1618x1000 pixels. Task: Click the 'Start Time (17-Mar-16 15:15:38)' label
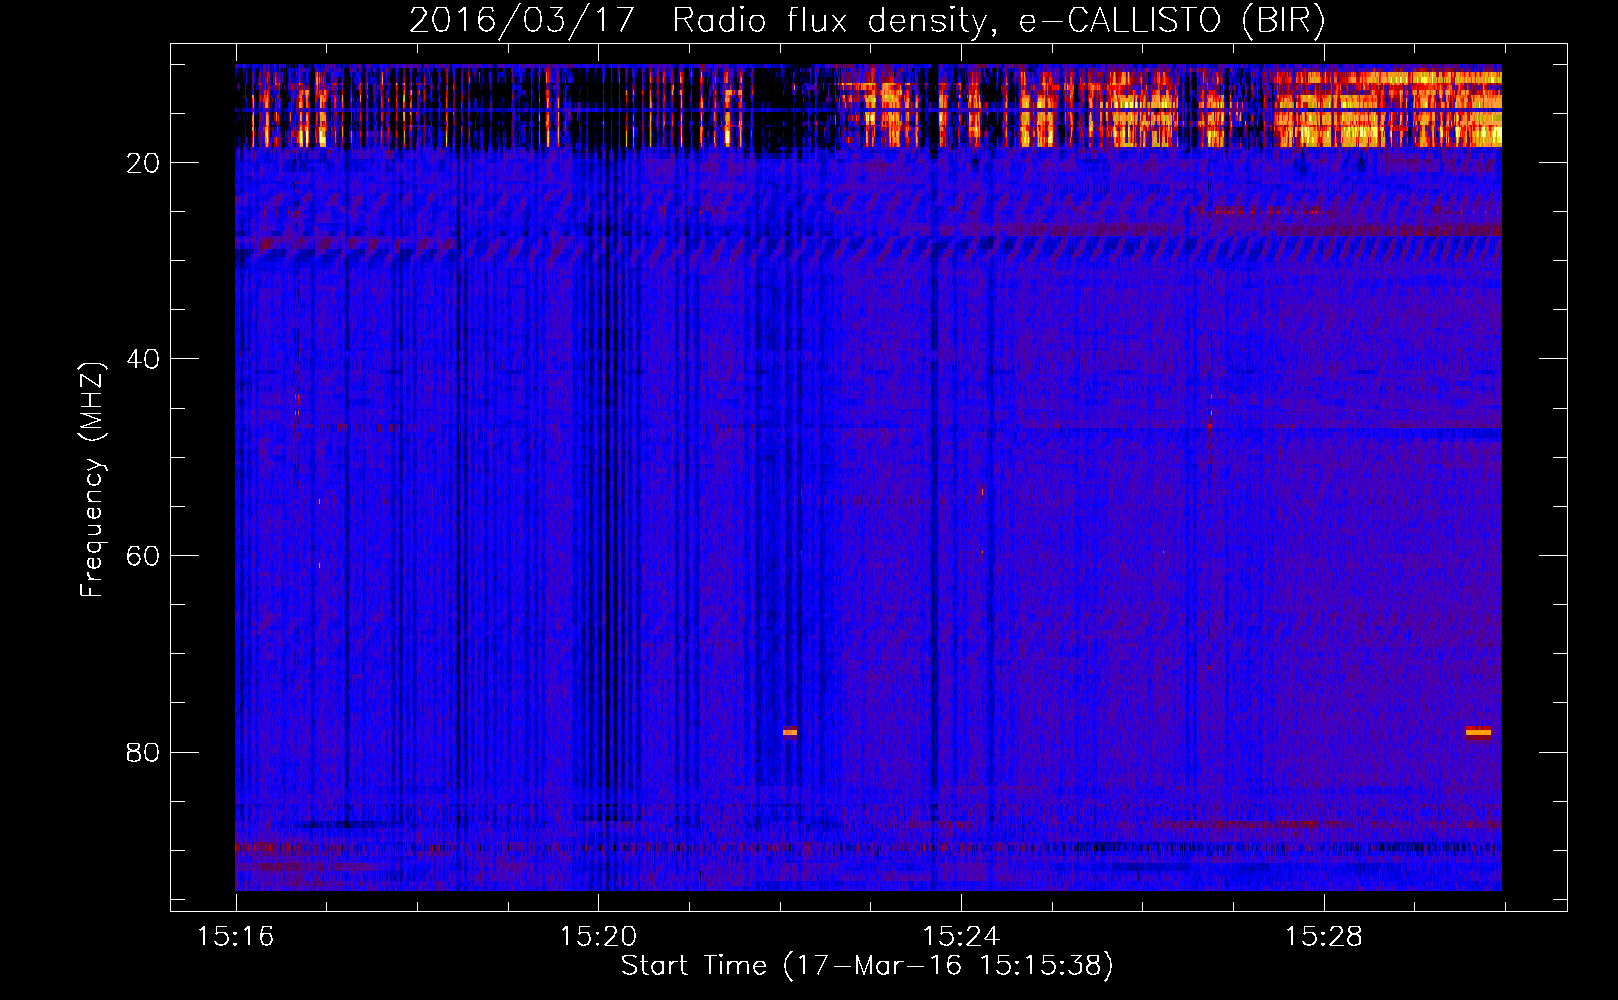867,965
